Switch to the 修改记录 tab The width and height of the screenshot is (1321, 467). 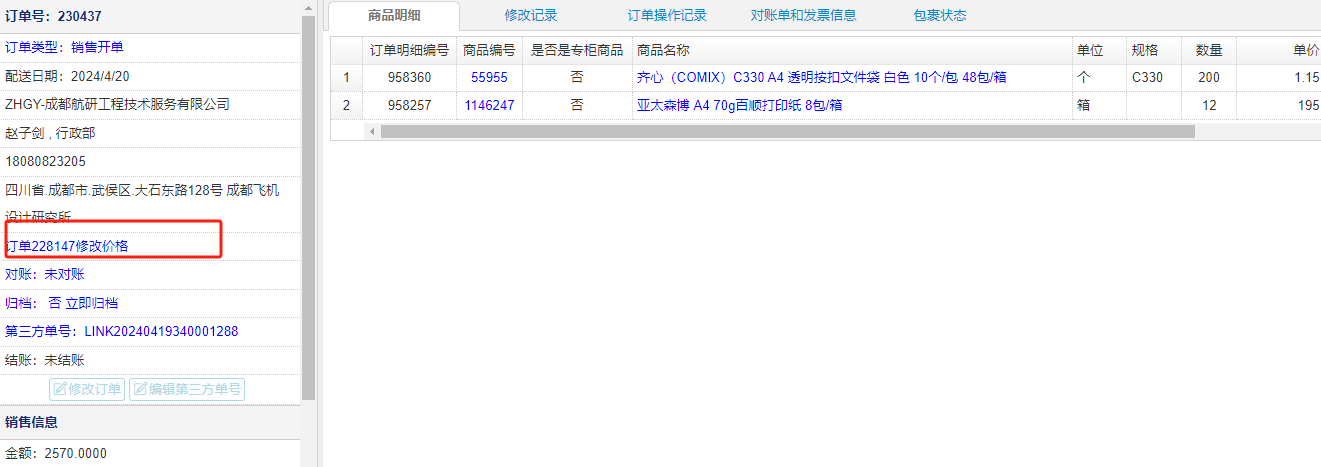click(x=531, y=15)
